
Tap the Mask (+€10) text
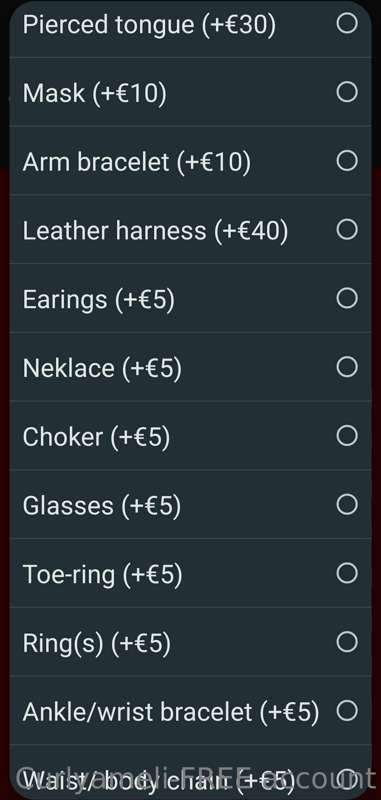tap(94, 94)
